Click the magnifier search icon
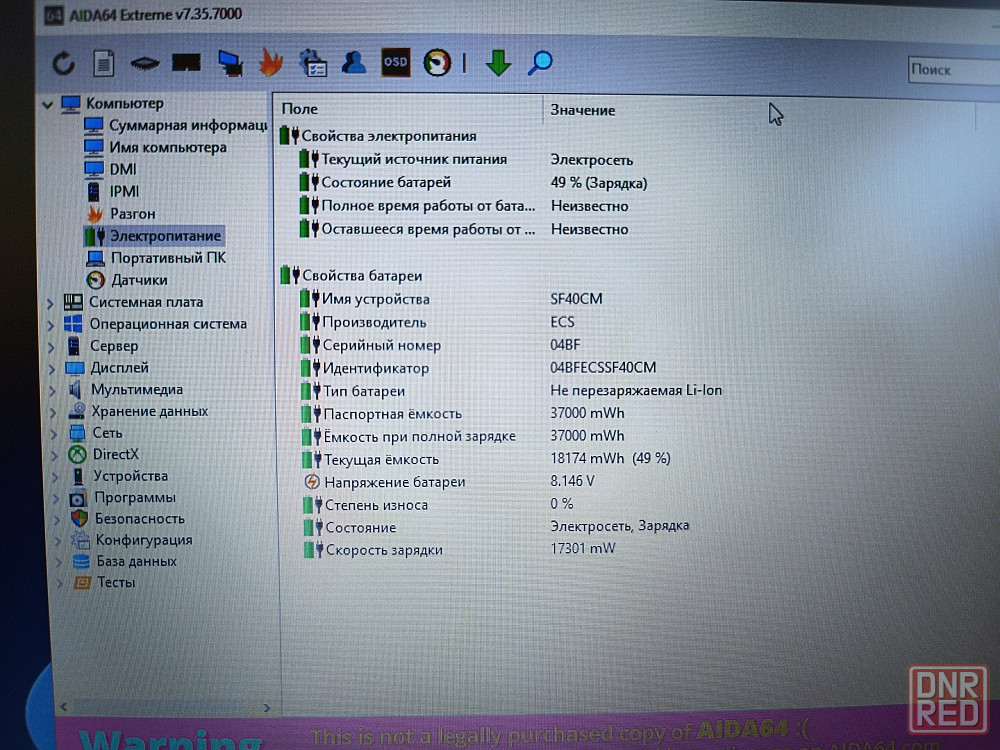 click(540, 63)
